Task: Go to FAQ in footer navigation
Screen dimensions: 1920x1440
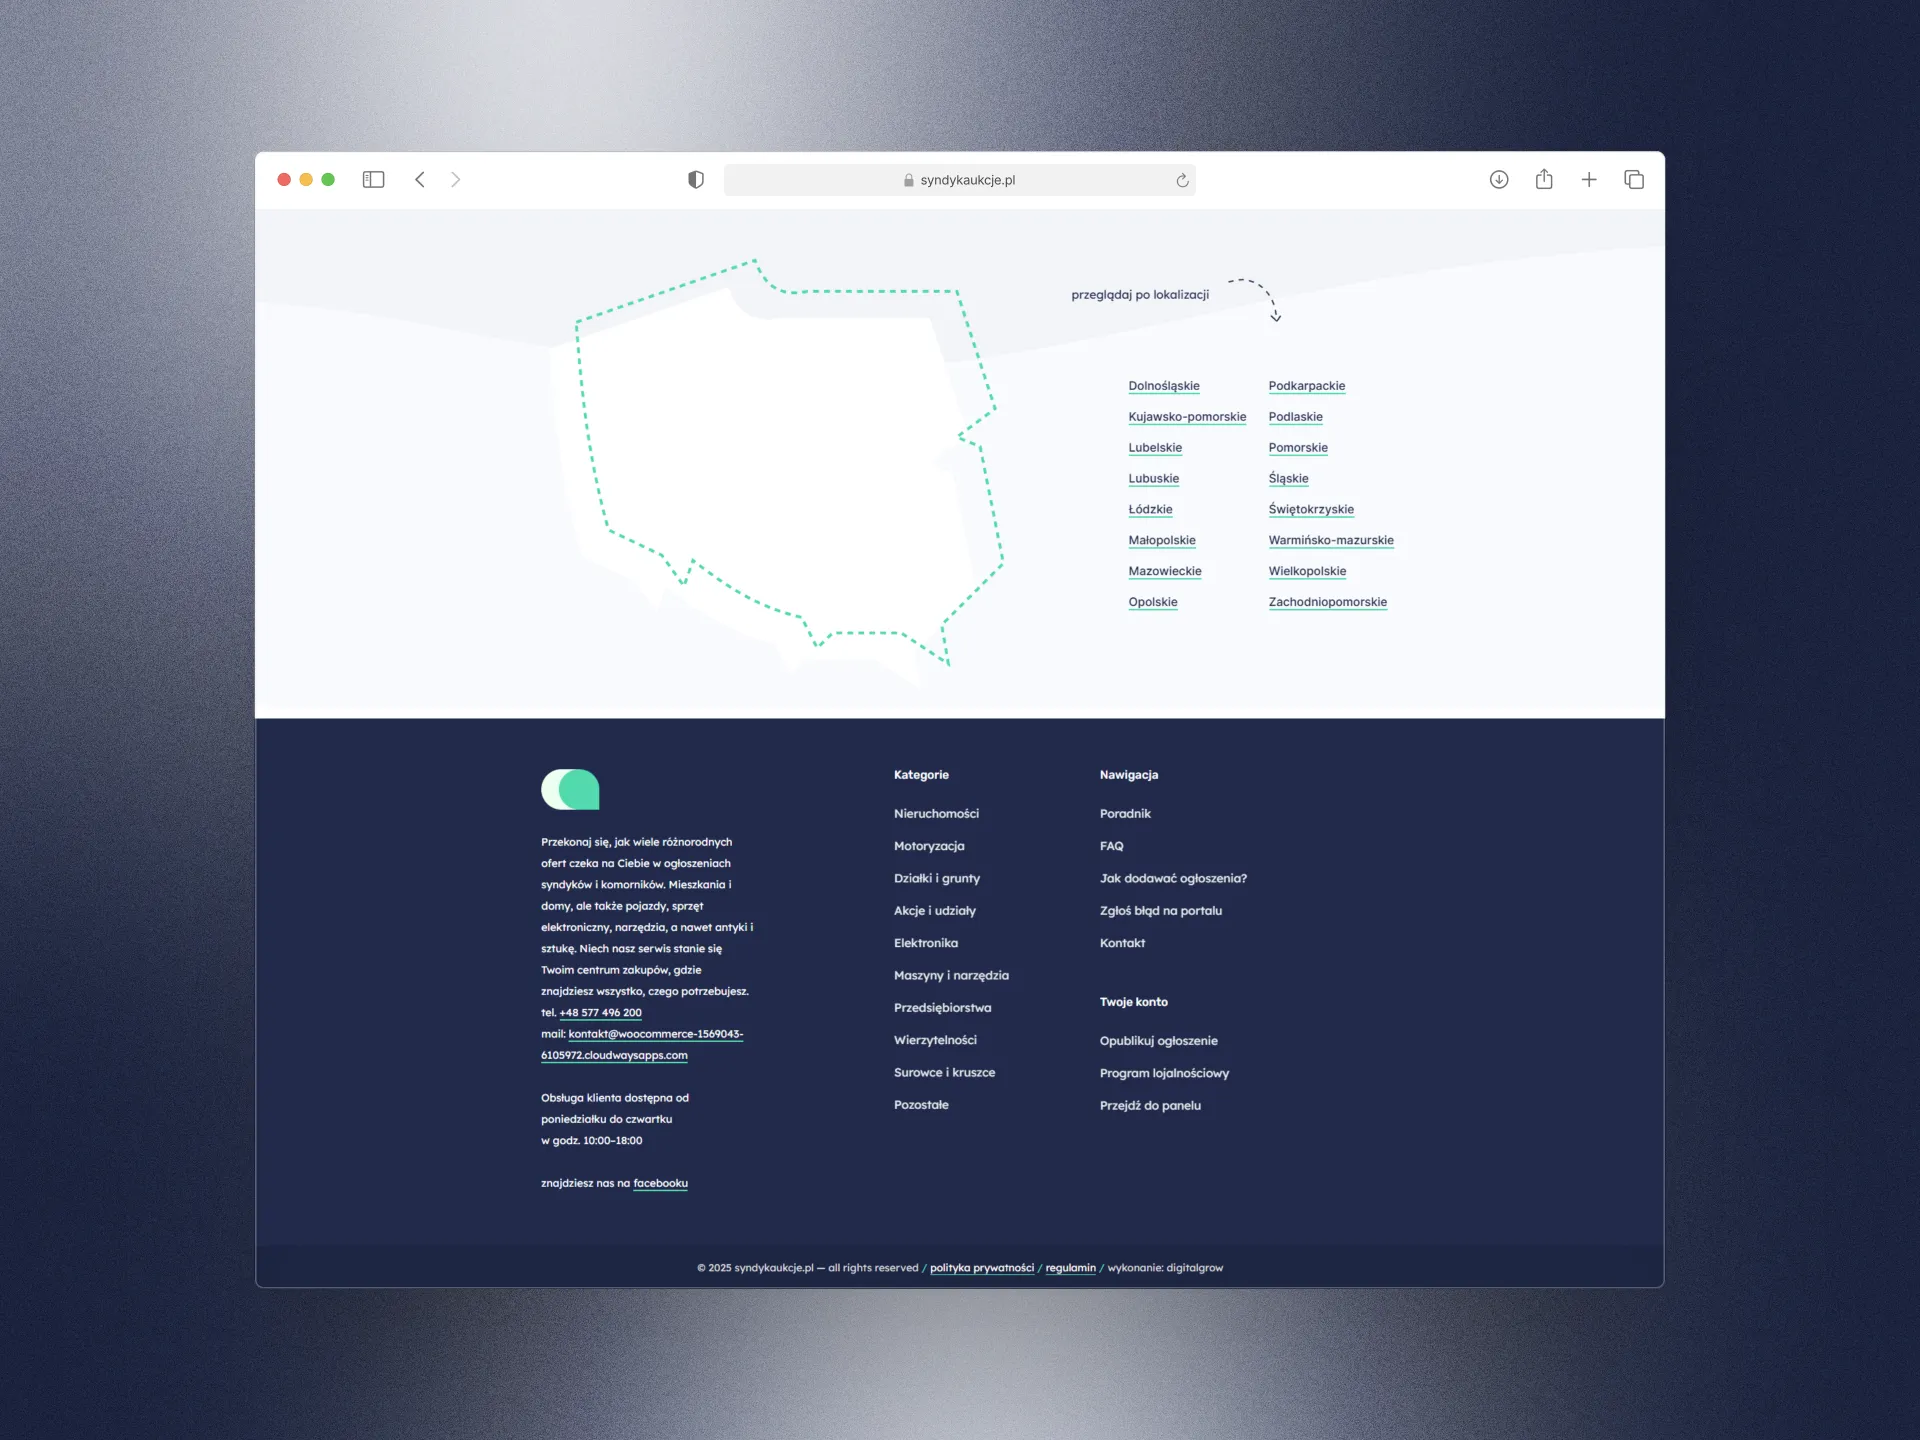Action: (x=1111, y=846)
